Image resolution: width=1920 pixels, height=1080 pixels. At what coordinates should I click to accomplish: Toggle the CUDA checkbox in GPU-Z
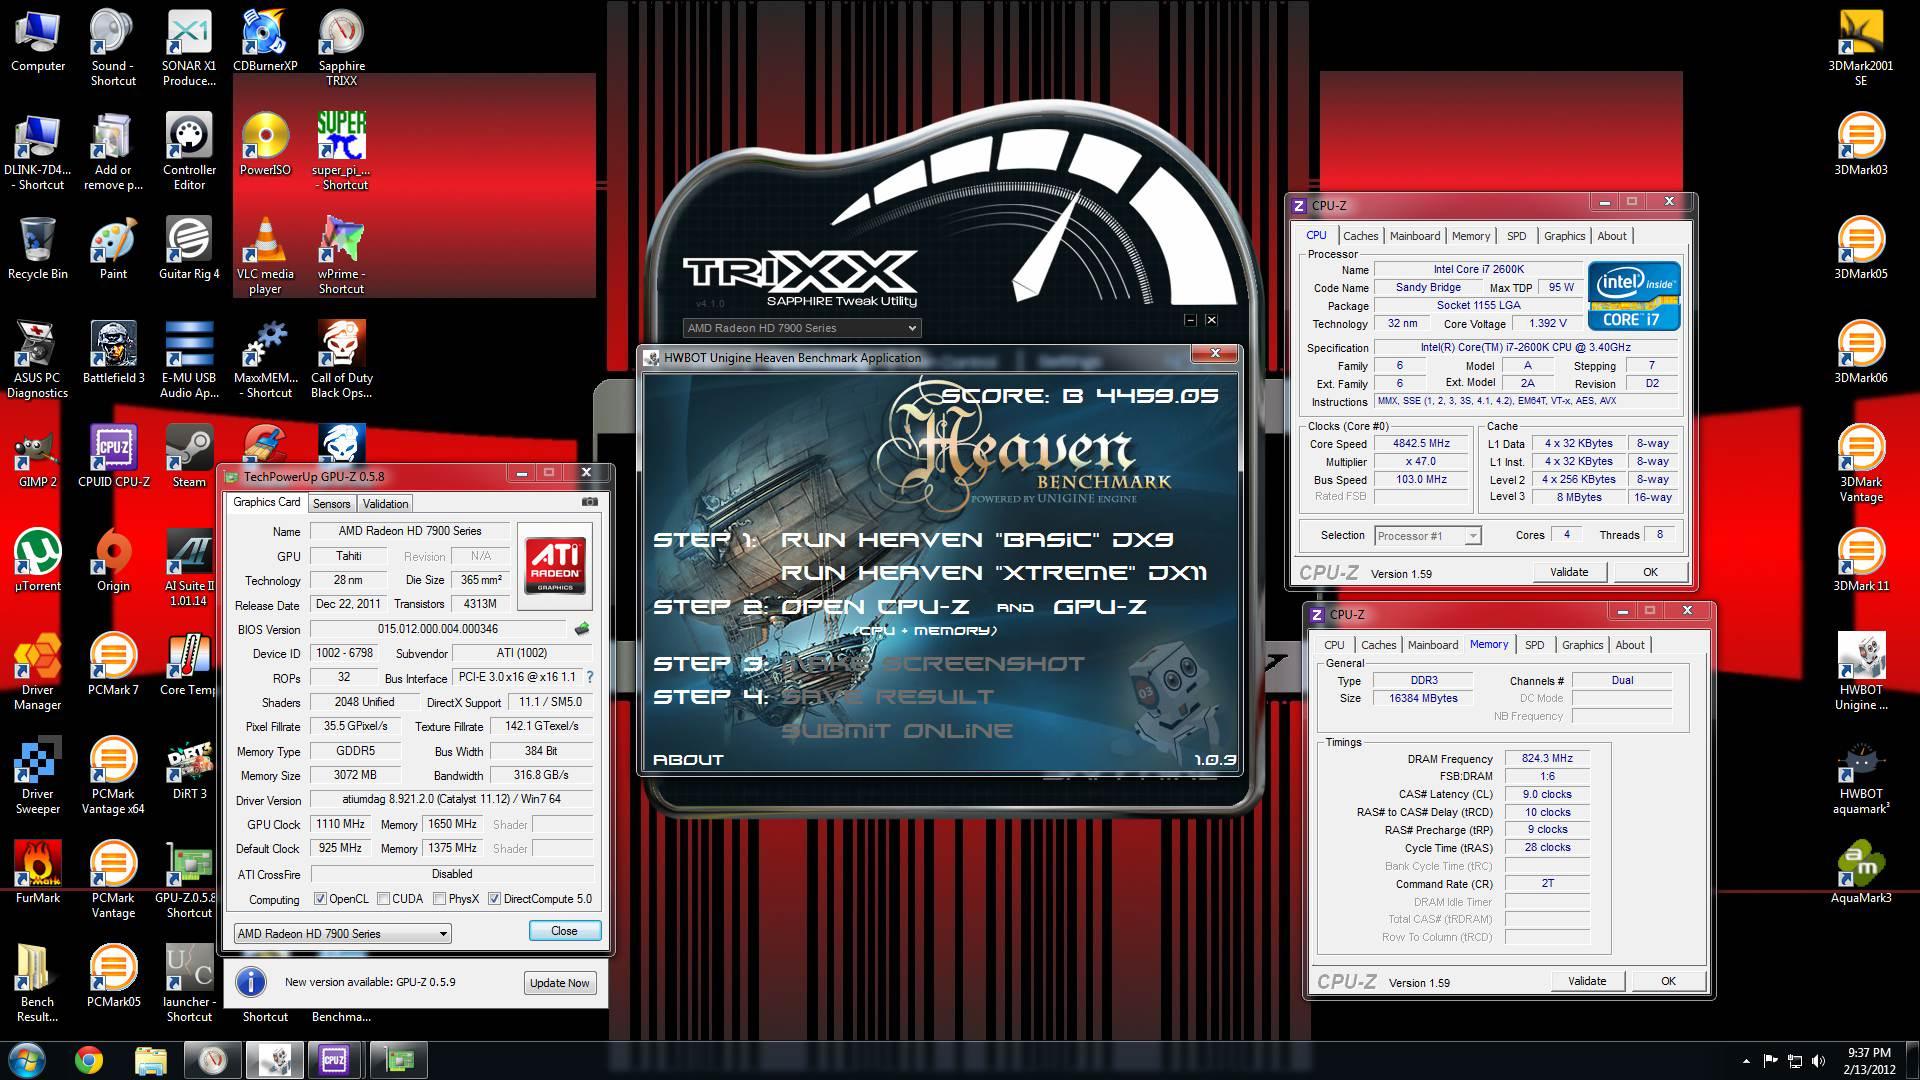coord(383,899)
